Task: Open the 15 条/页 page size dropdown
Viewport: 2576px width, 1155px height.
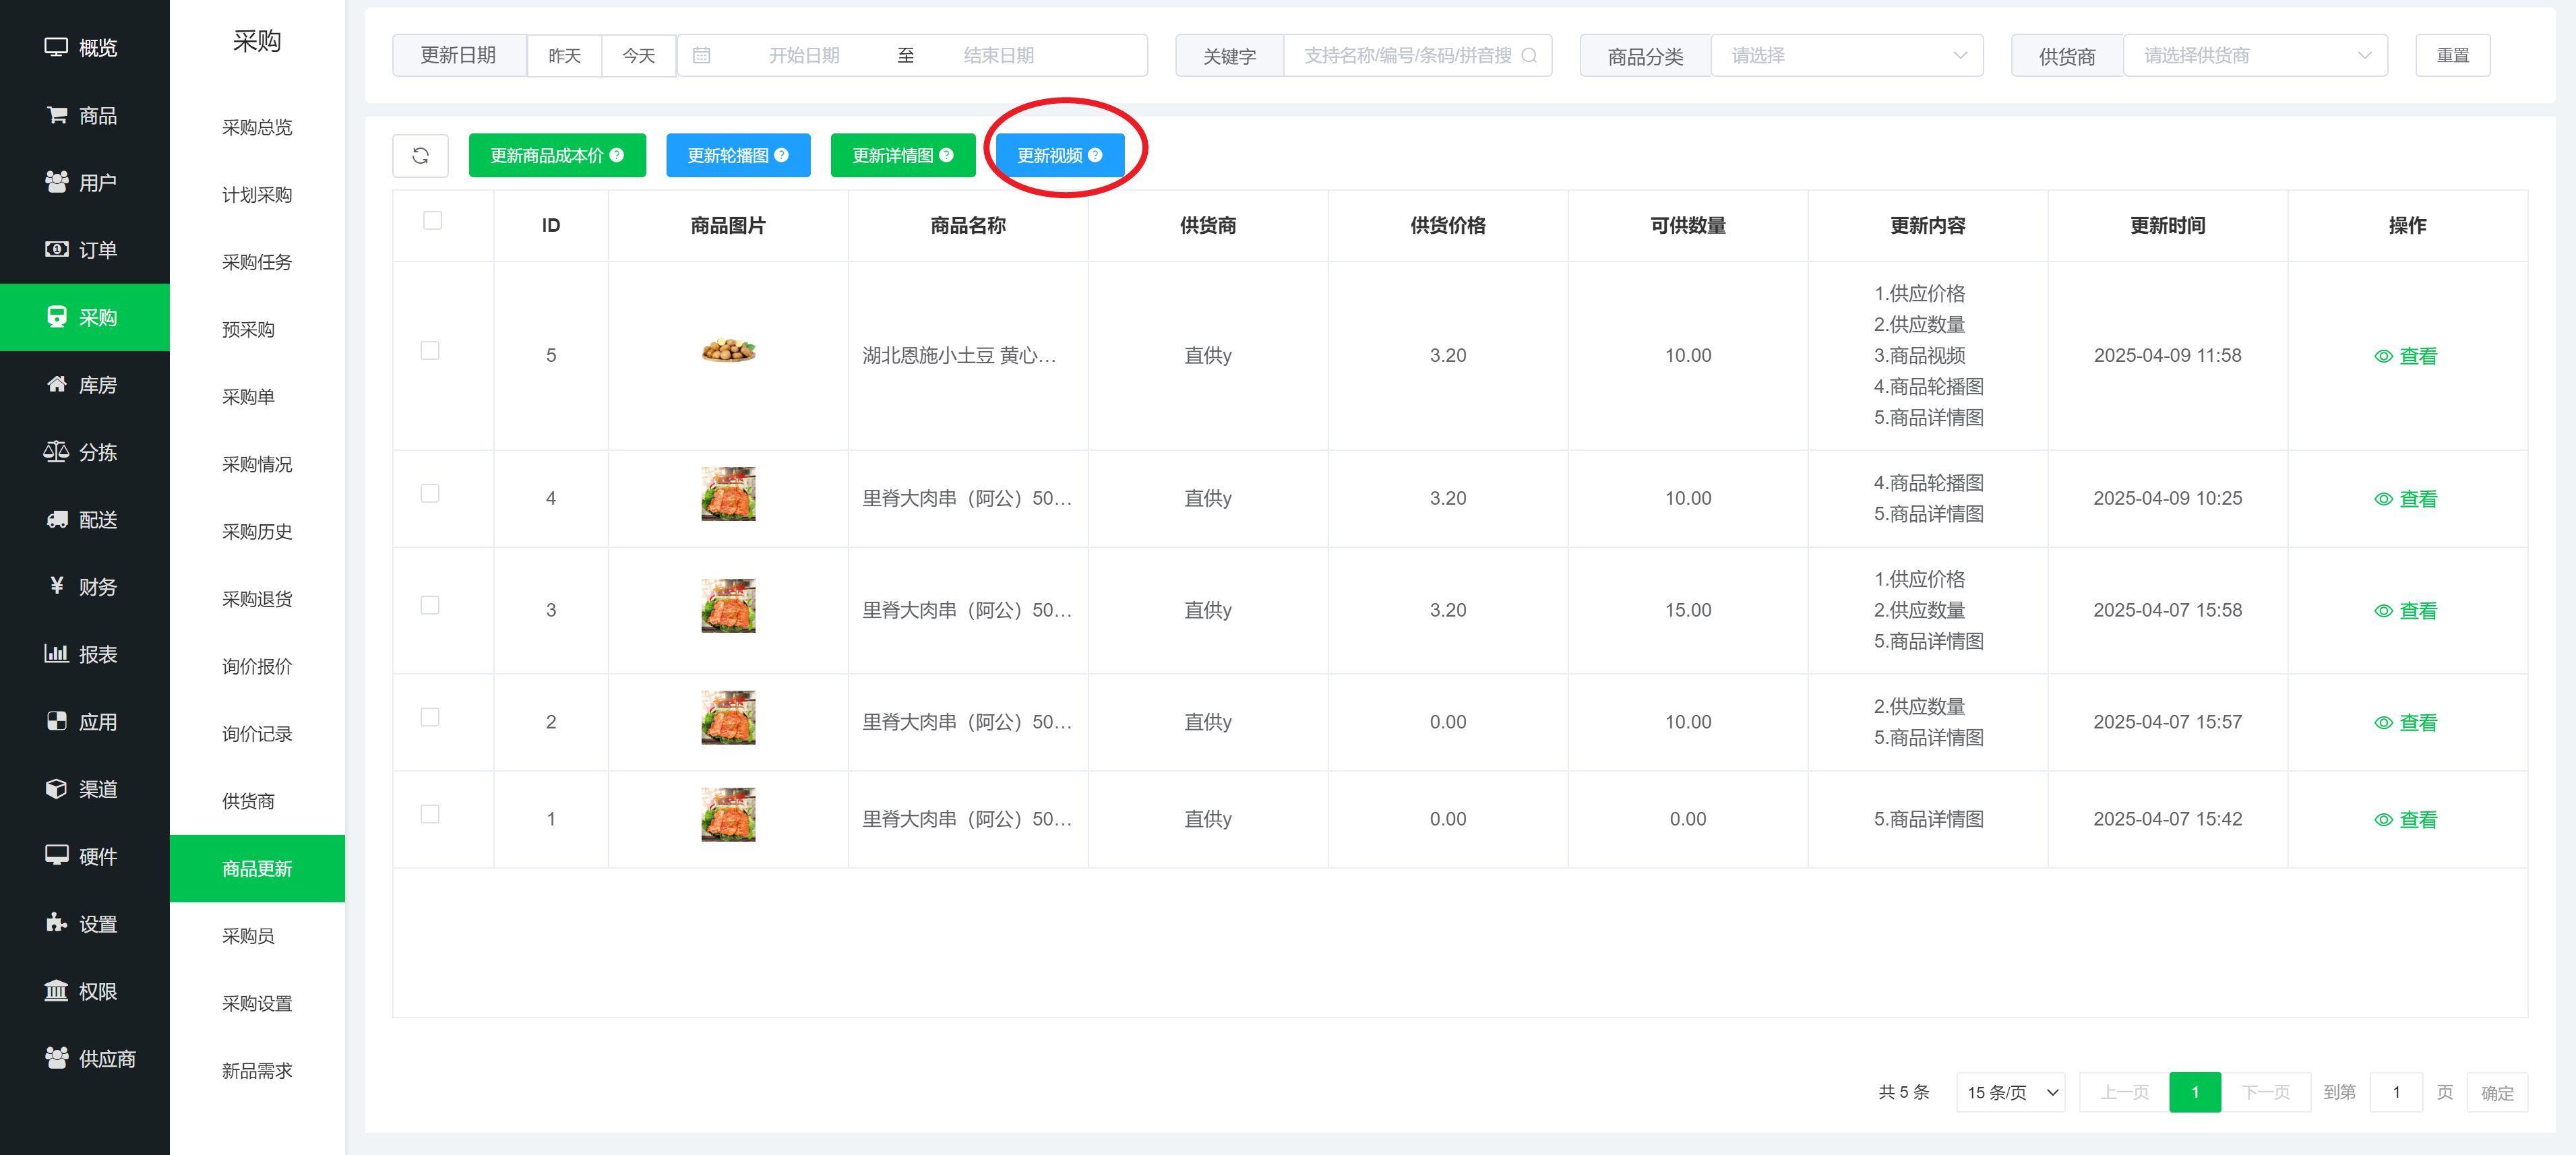Action: pos(2010,1092)
